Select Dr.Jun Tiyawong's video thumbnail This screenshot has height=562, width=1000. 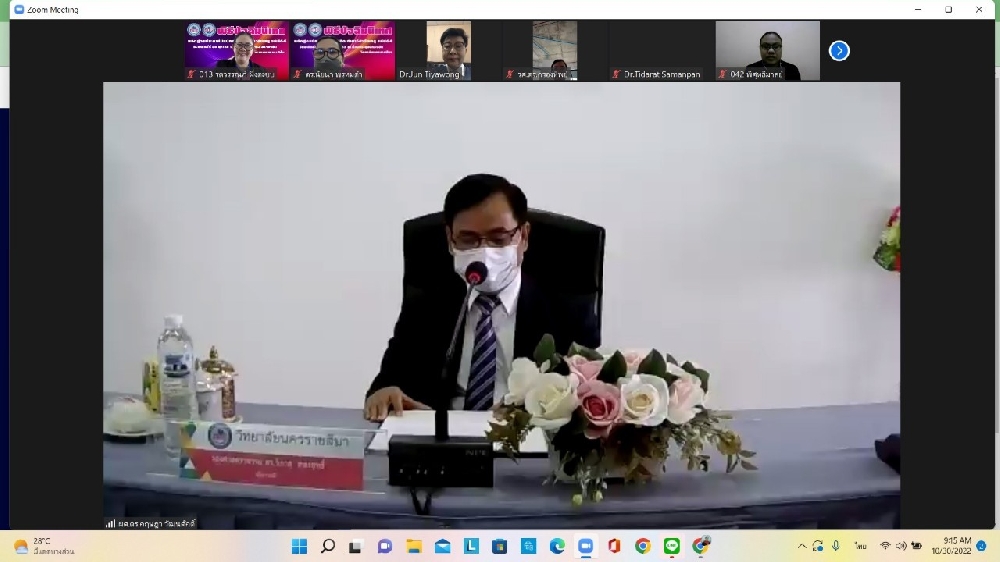(x=448, y=50)
